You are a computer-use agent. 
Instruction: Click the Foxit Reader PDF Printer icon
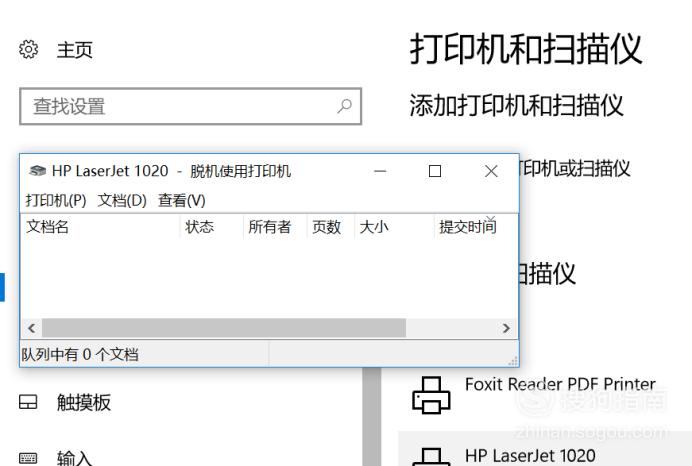coord(431,395)
